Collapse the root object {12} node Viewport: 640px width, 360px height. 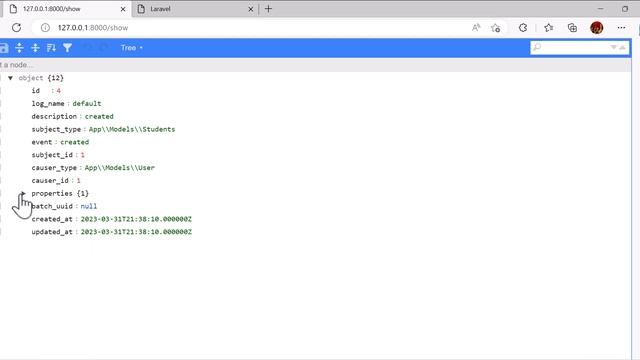tap(11, 78)
